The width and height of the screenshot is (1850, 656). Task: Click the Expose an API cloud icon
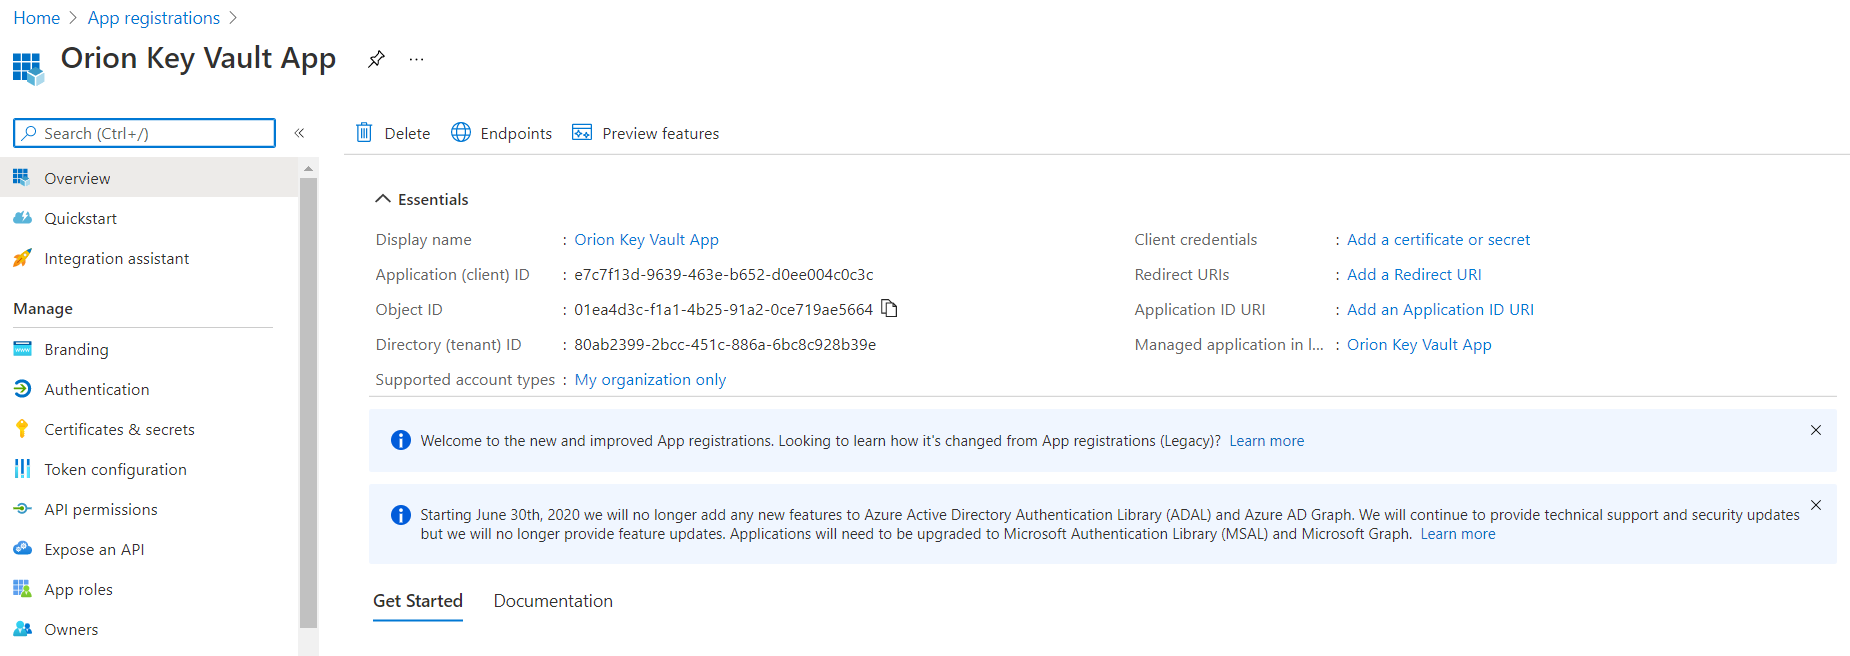pos(22,548)
